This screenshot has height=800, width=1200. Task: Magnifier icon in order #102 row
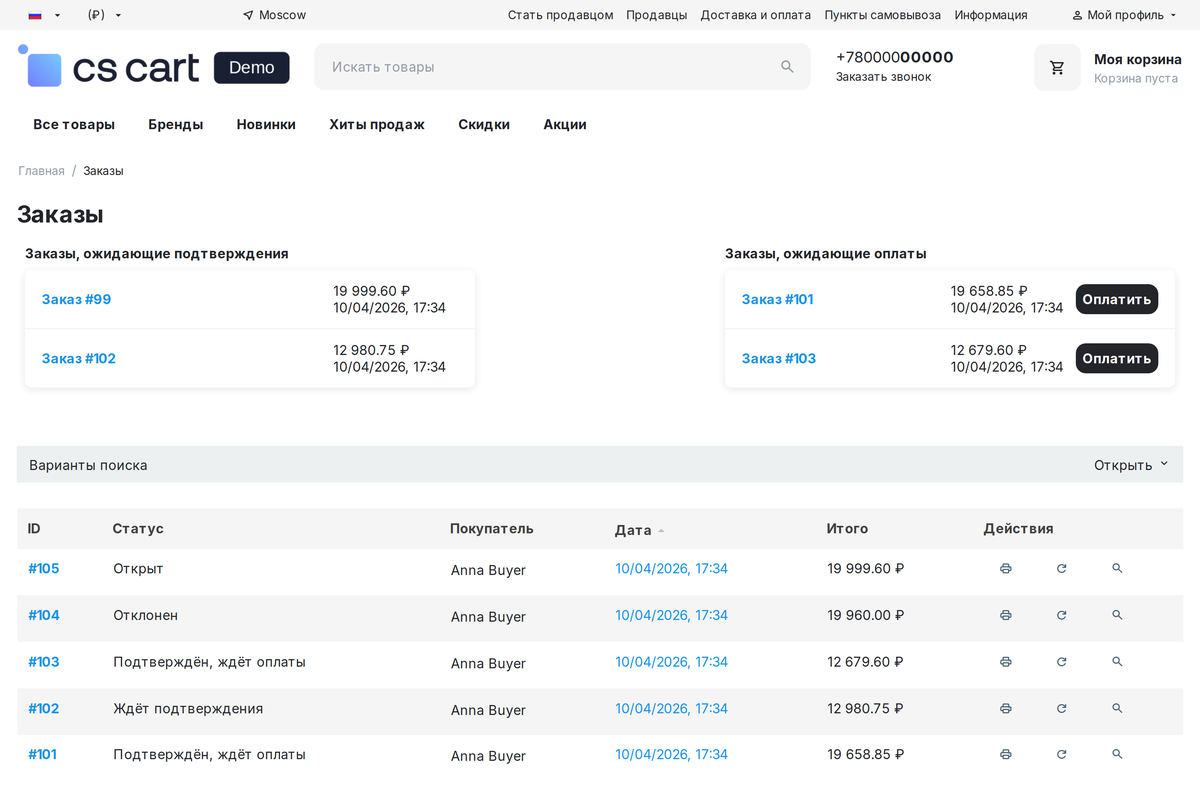(1117, 709)
